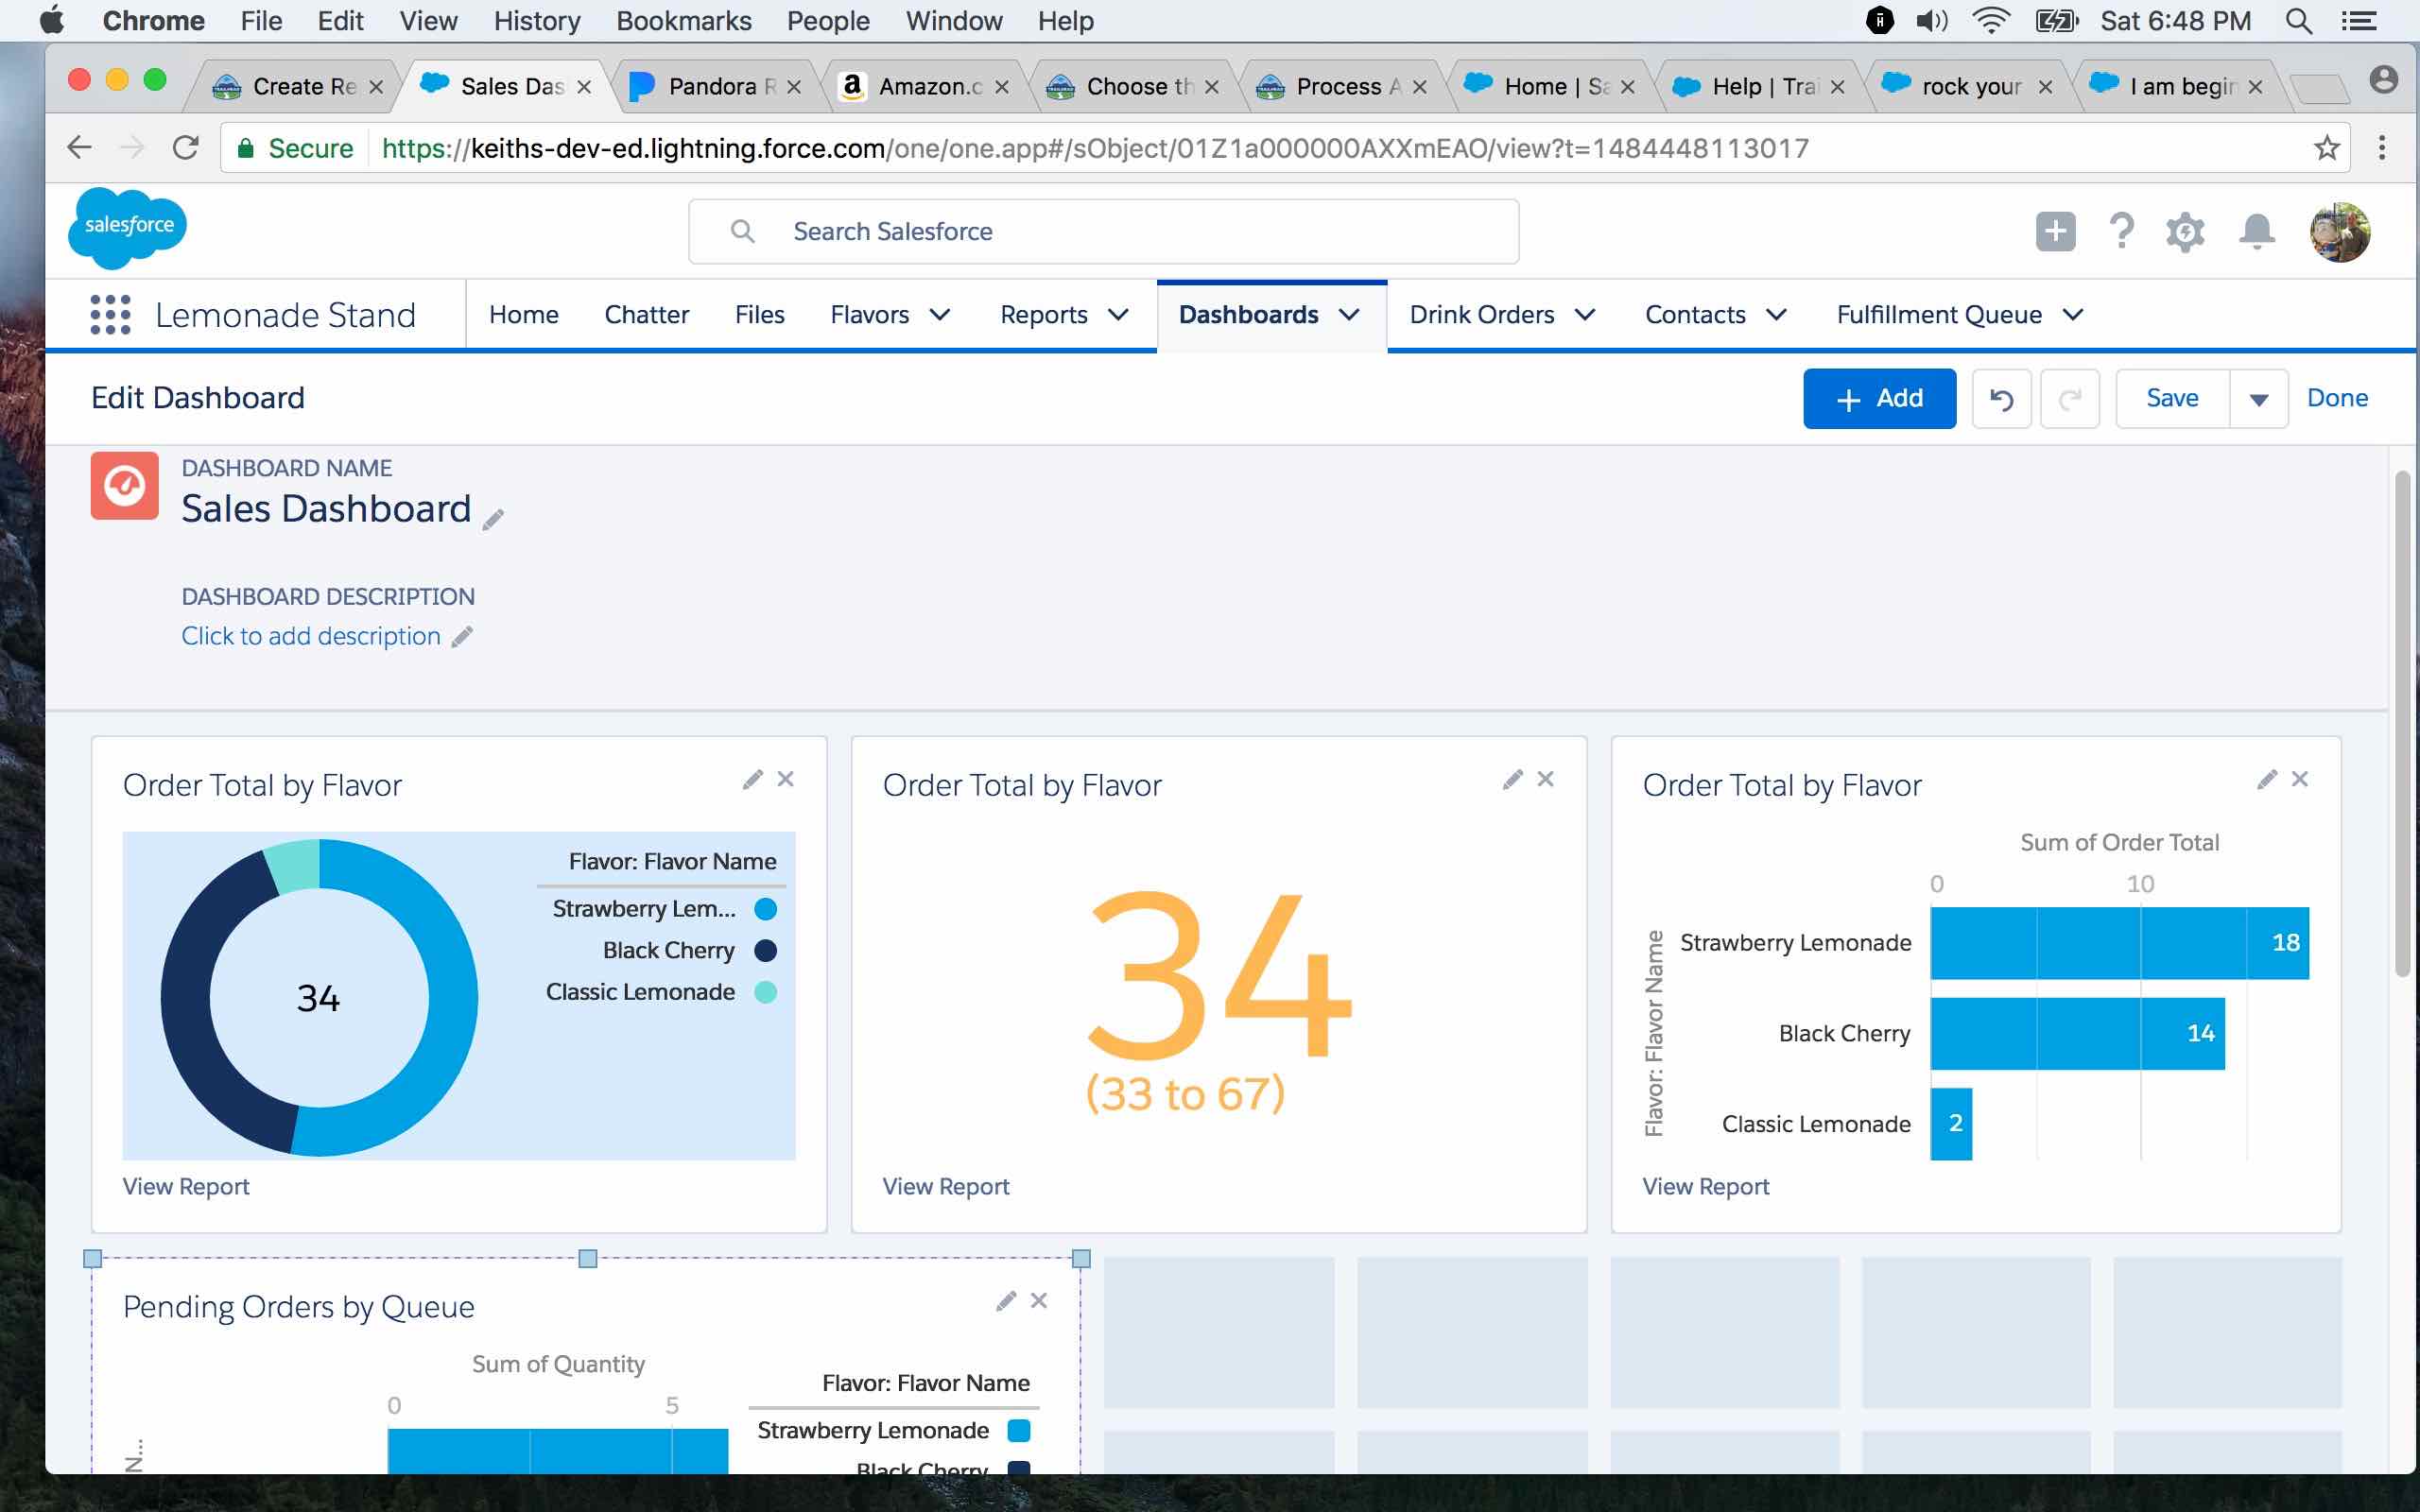Screen dimensions: 2420x1512
Task: Edit the donut chart component pencil
Action: 752,779
